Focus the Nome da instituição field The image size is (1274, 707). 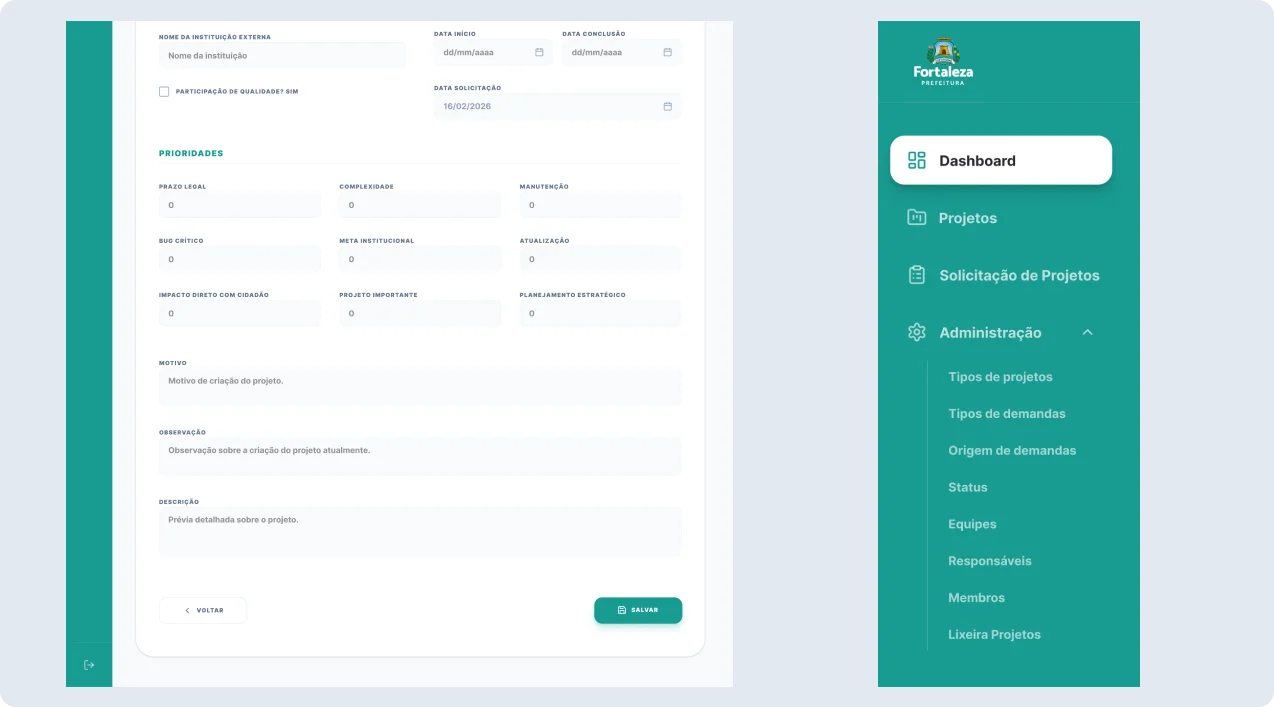[282, 55]
